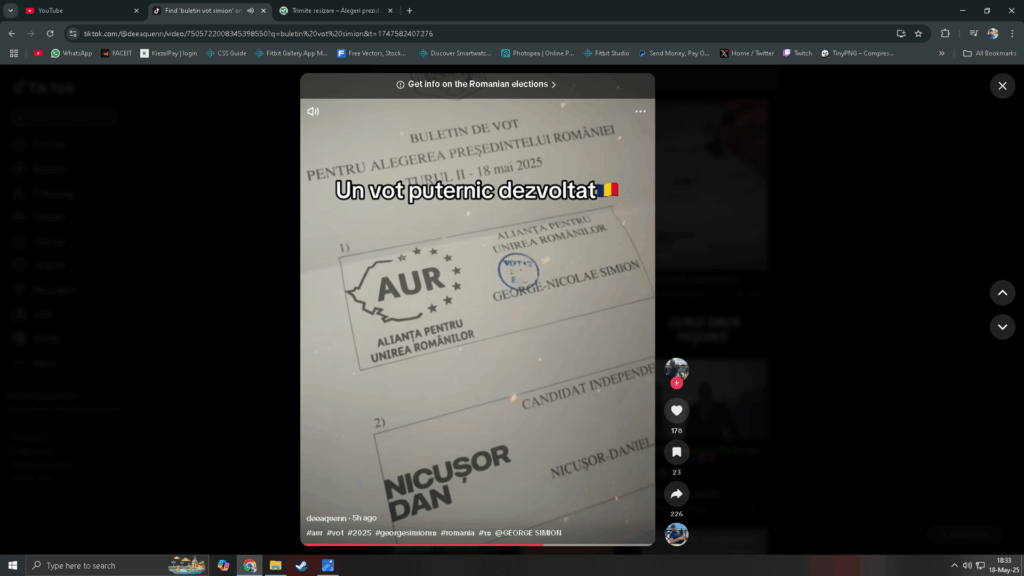Click the tiktok.com address bar URL

point(258,33)
